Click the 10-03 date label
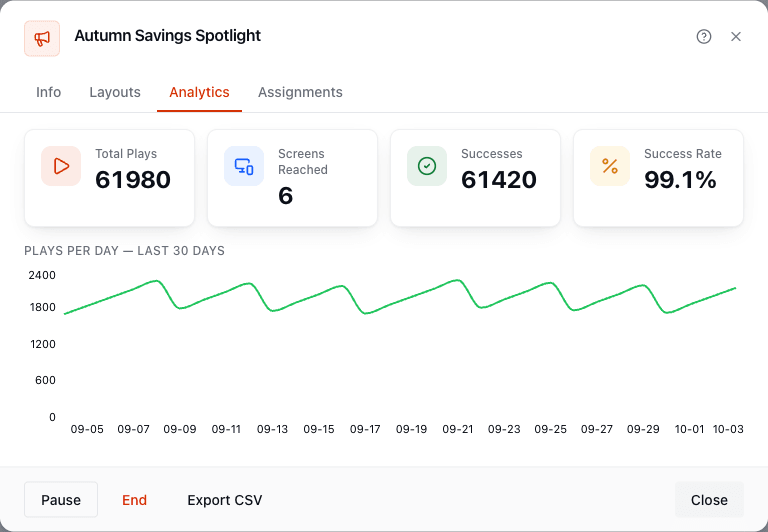This screenshot has width=768, height=532. click(728, 430)
